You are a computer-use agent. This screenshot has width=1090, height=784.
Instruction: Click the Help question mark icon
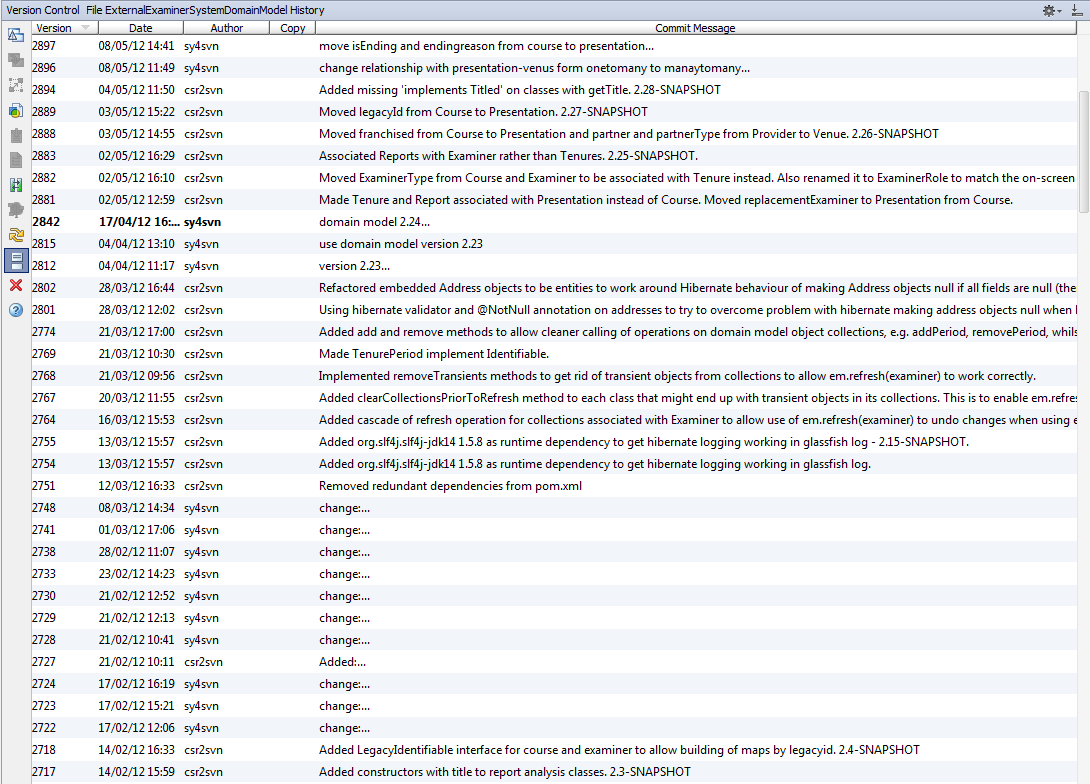click(15, 310)
